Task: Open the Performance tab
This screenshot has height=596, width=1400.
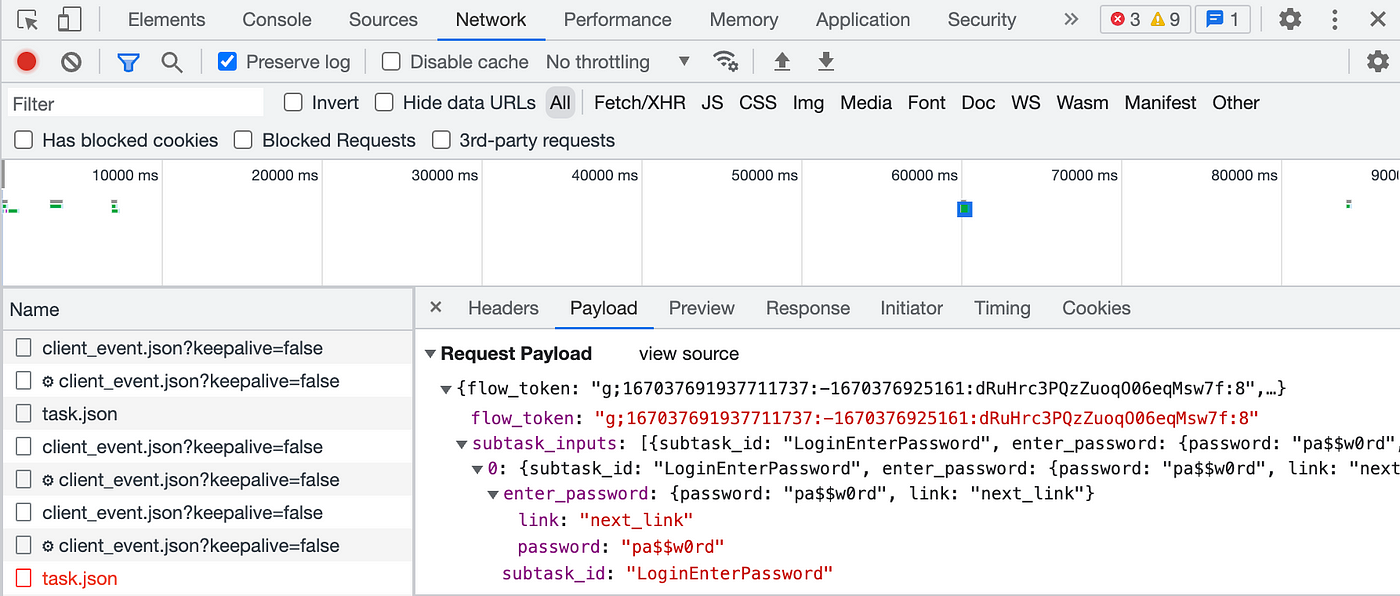Action: tap(618, 19)
